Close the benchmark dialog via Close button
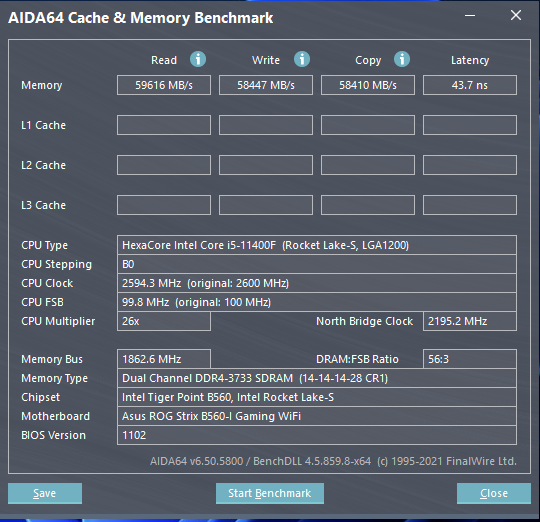The height and width of the screenshot is (522, 540). tap(494, 493)
